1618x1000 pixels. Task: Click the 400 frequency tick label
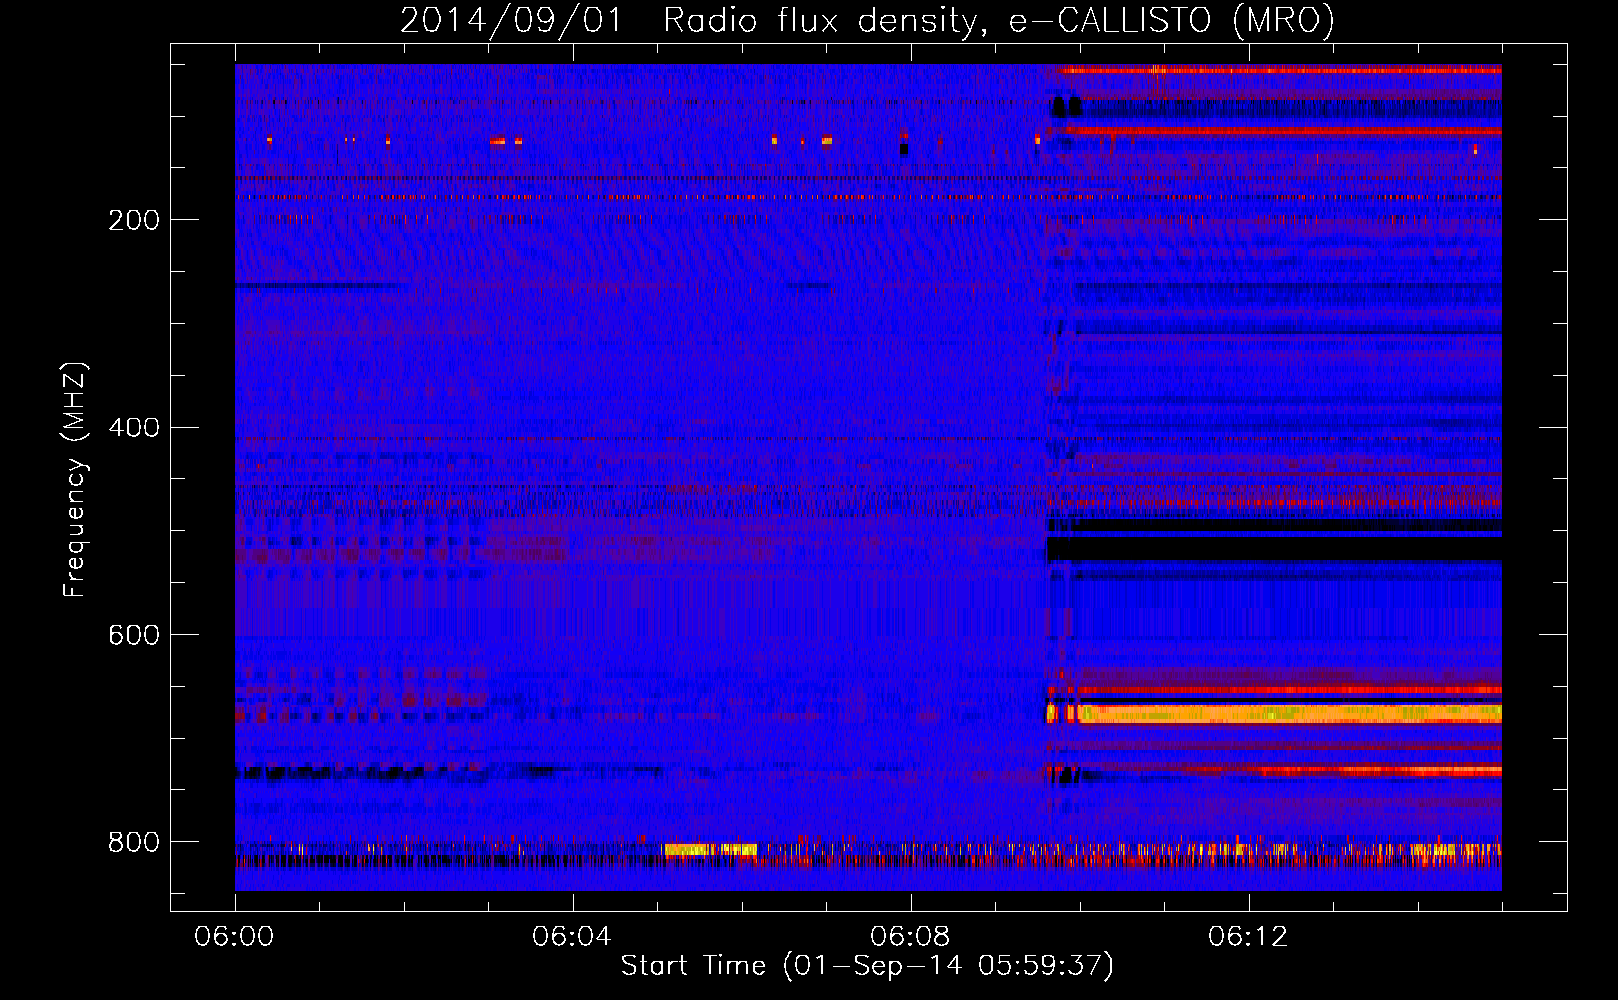(x=133, y=428)
